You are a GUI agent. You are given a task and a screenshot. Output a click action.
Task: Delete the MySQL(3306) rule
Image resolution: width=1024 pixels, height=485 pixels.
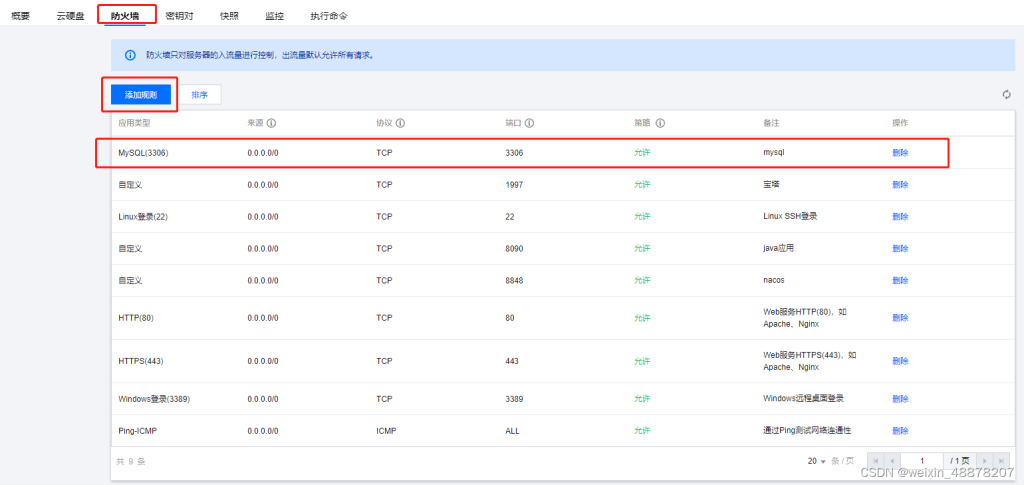(901, 153)
